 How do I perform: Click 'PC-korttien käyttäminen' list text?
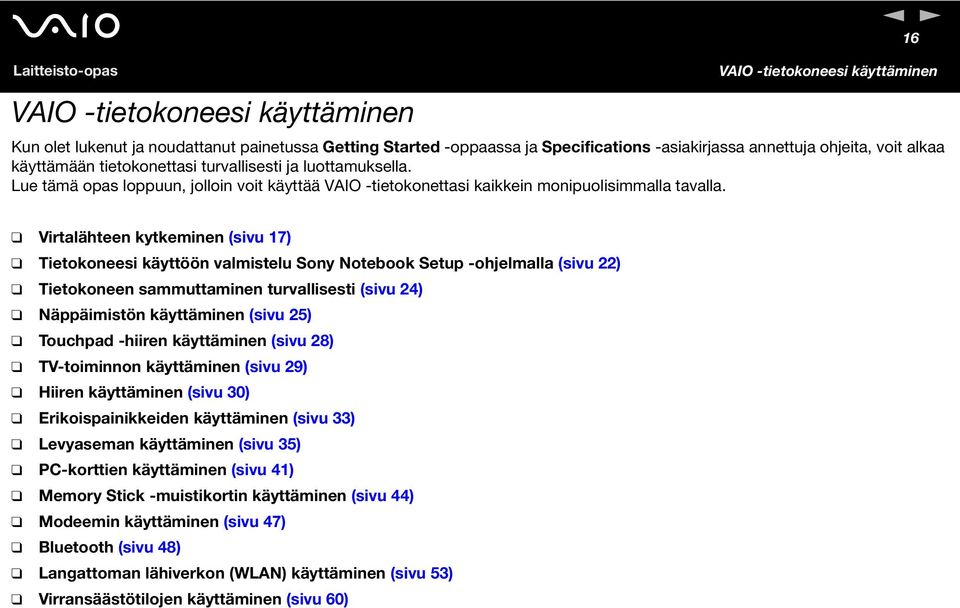point(133,470)
